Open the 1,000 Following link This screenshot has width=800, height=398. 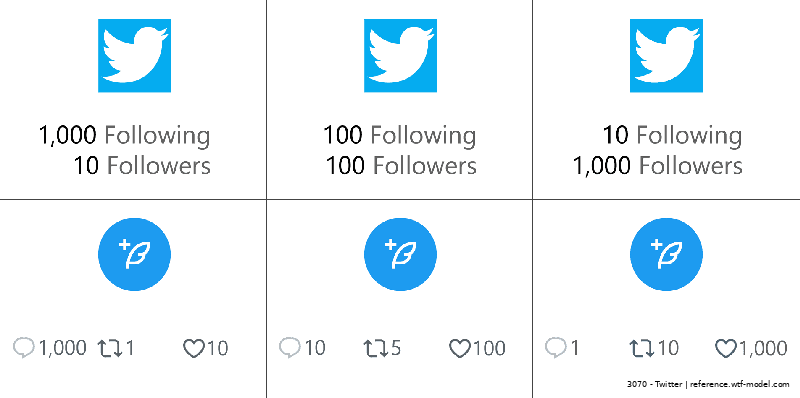(124, 135)
